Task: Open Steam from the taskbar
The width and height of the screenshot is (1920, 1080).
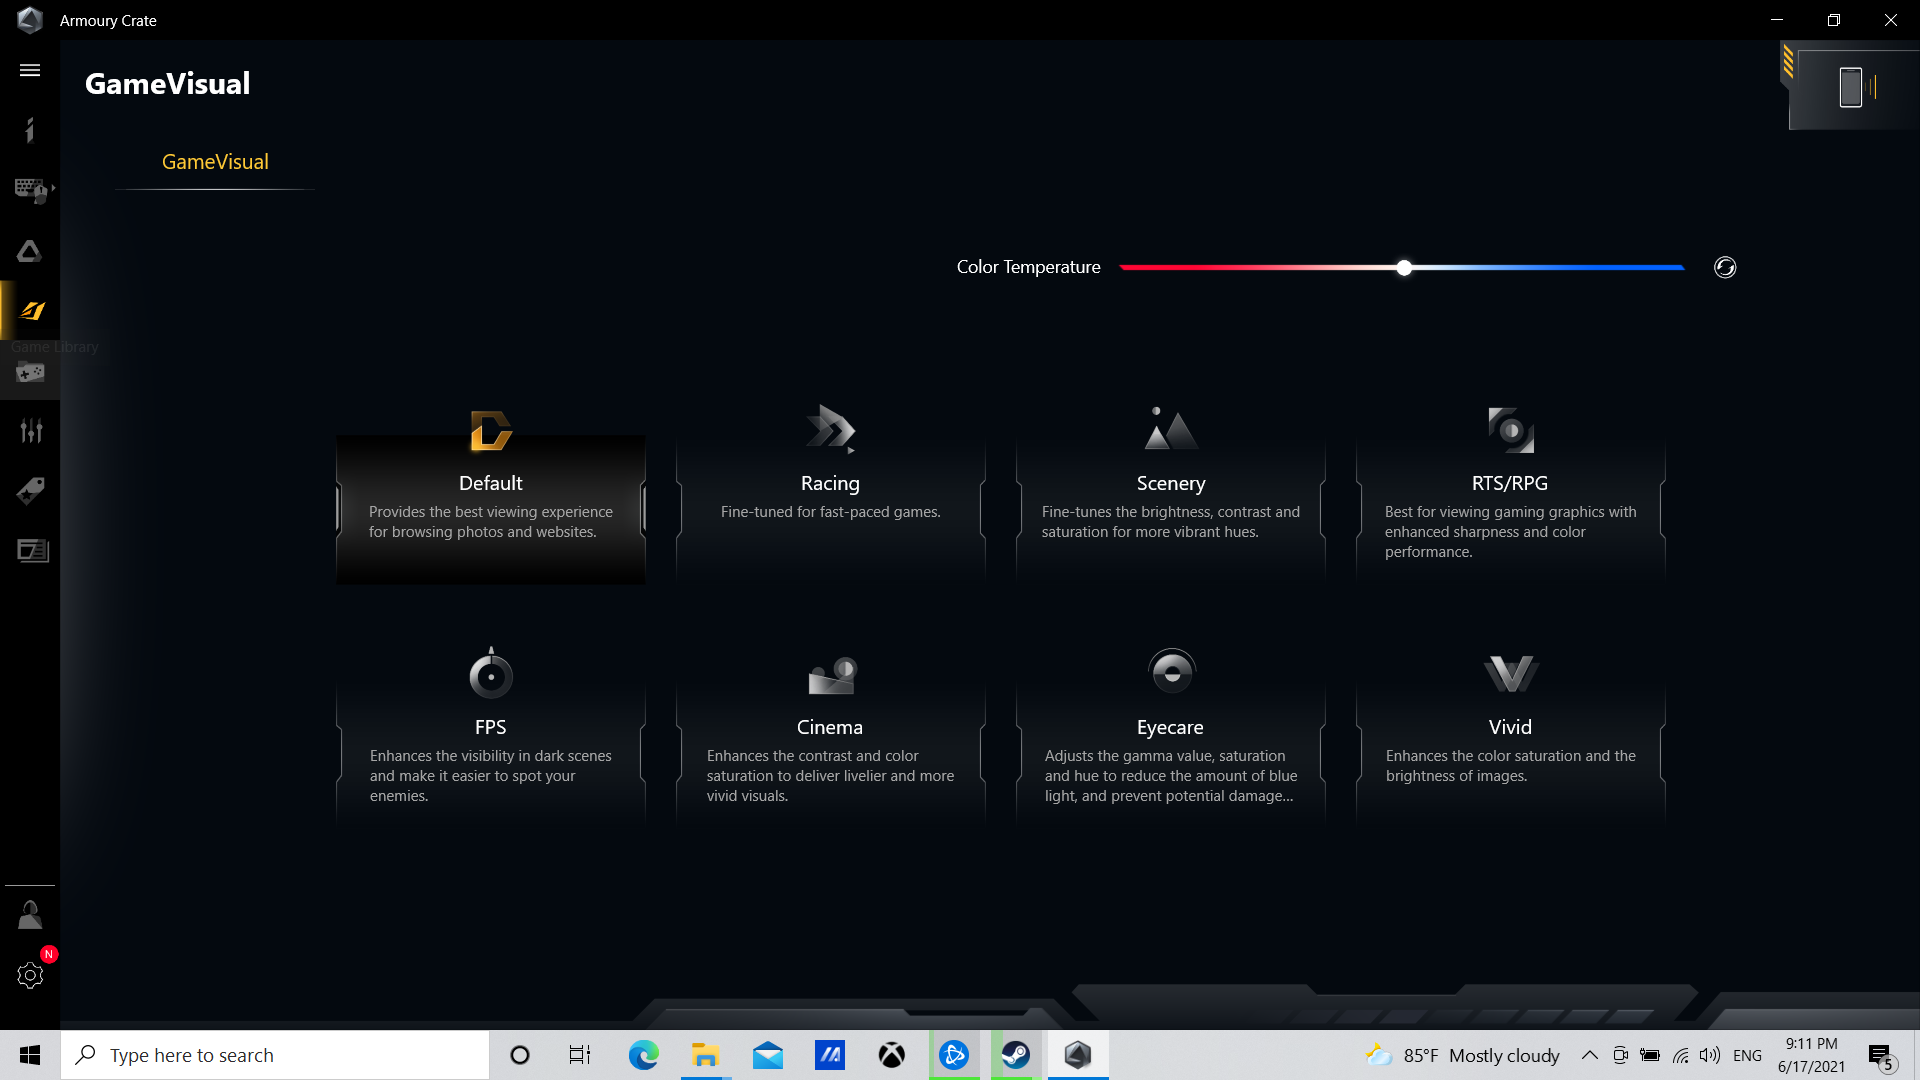Action: coord(1015,1055)
